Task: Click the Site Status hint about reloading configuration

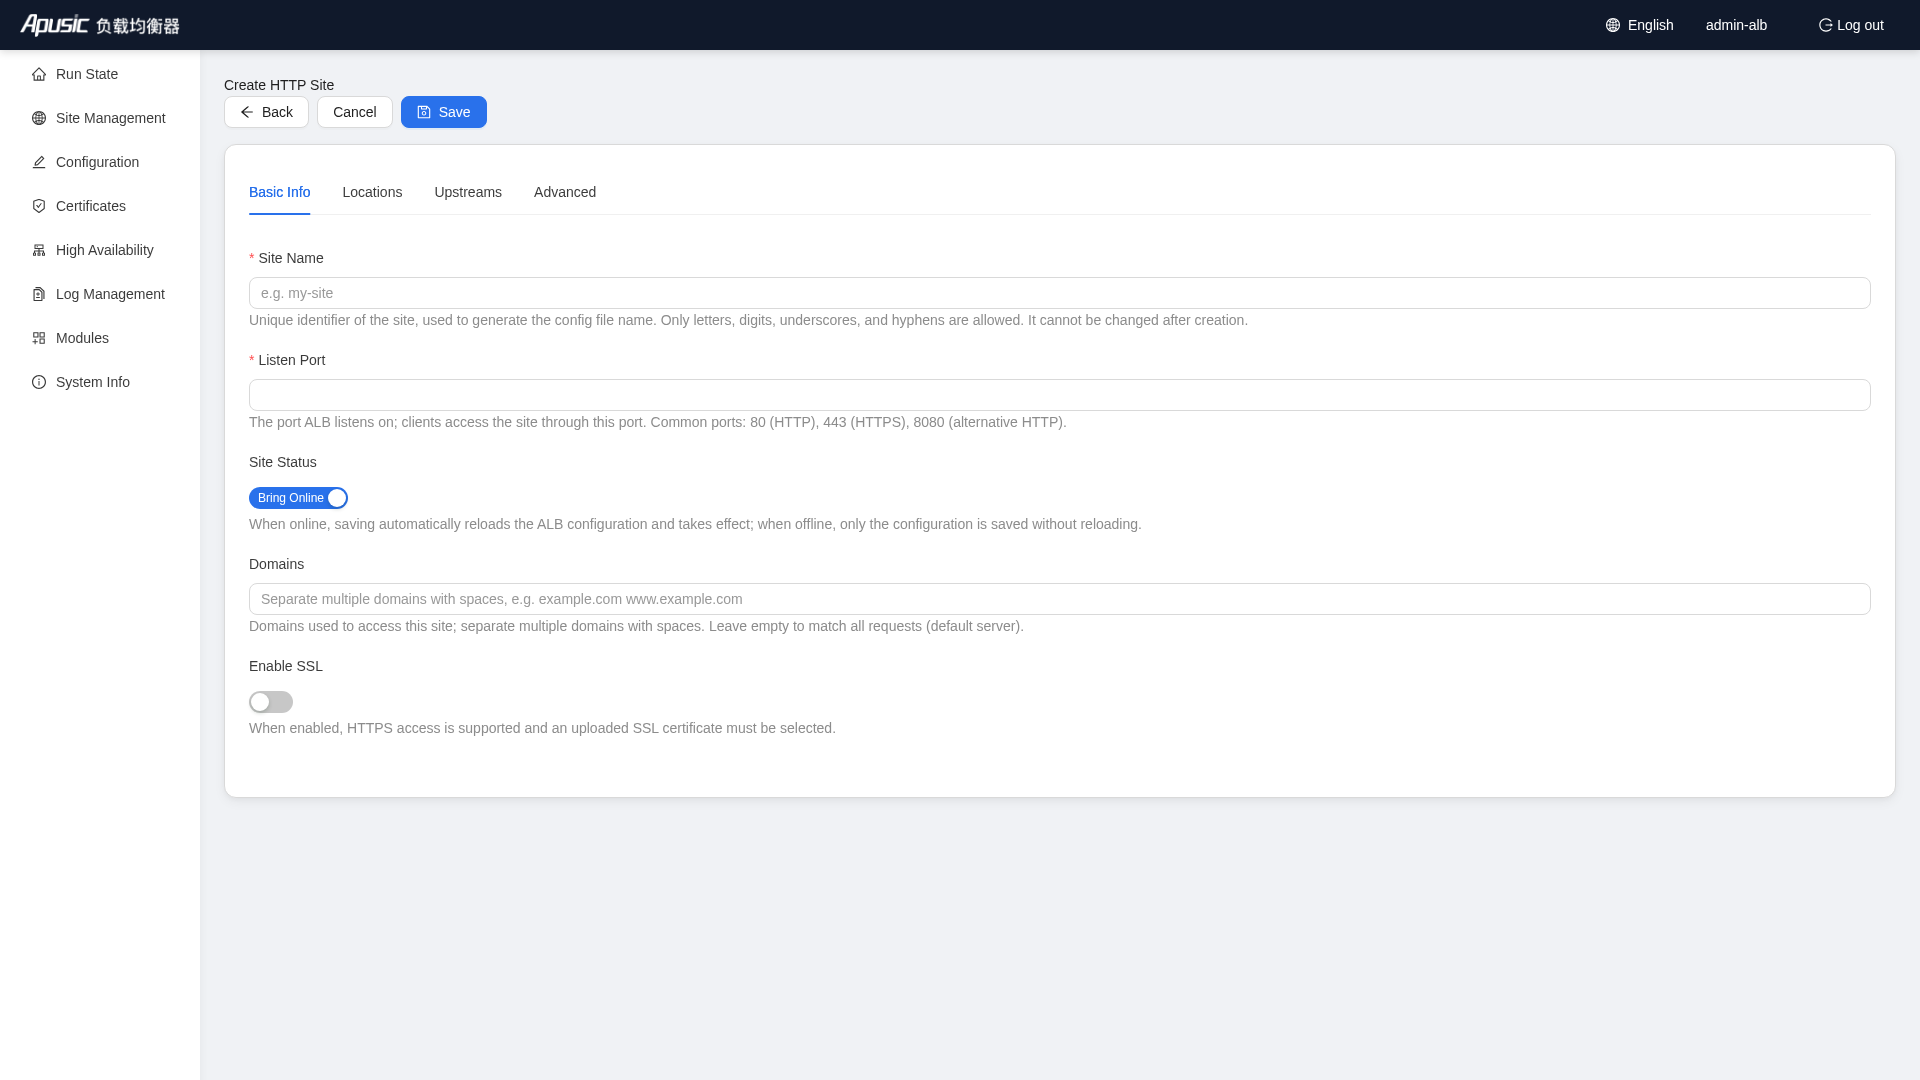Action: coord(695,524)
